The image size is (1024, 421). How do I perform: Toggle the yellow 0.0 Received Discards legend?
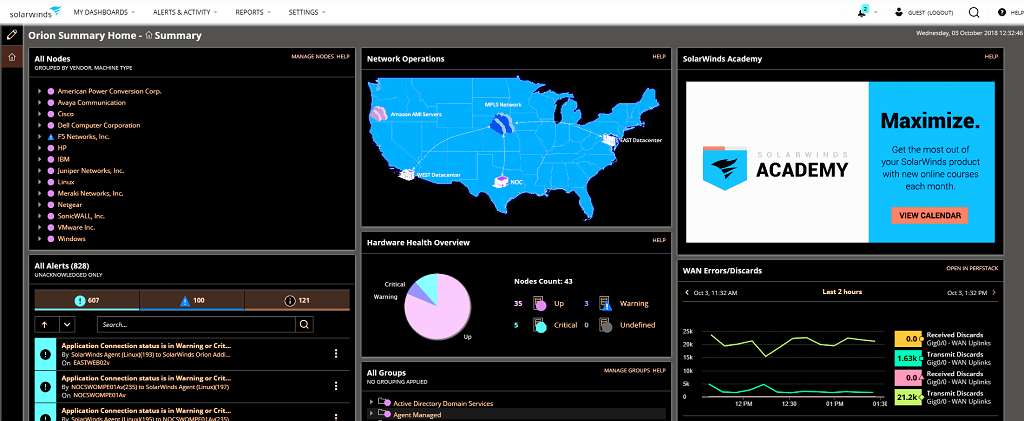click(x=908, y=339)
